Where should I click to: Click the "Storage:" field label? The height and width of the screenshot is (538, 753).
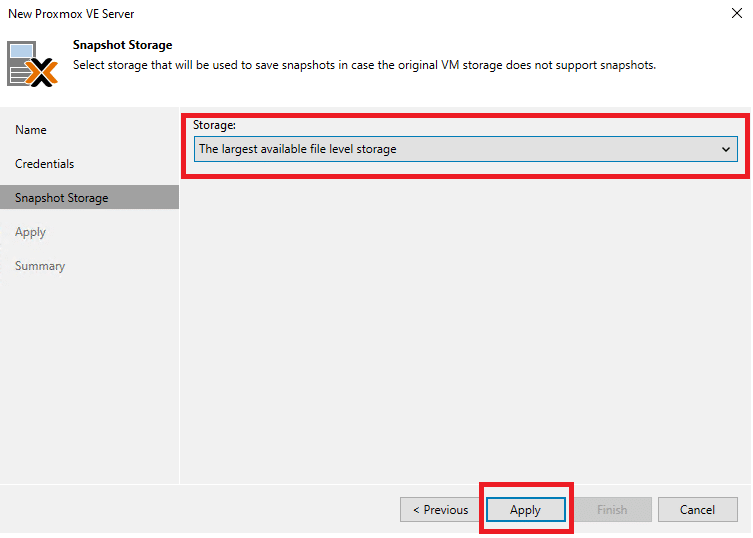[214, 125]
